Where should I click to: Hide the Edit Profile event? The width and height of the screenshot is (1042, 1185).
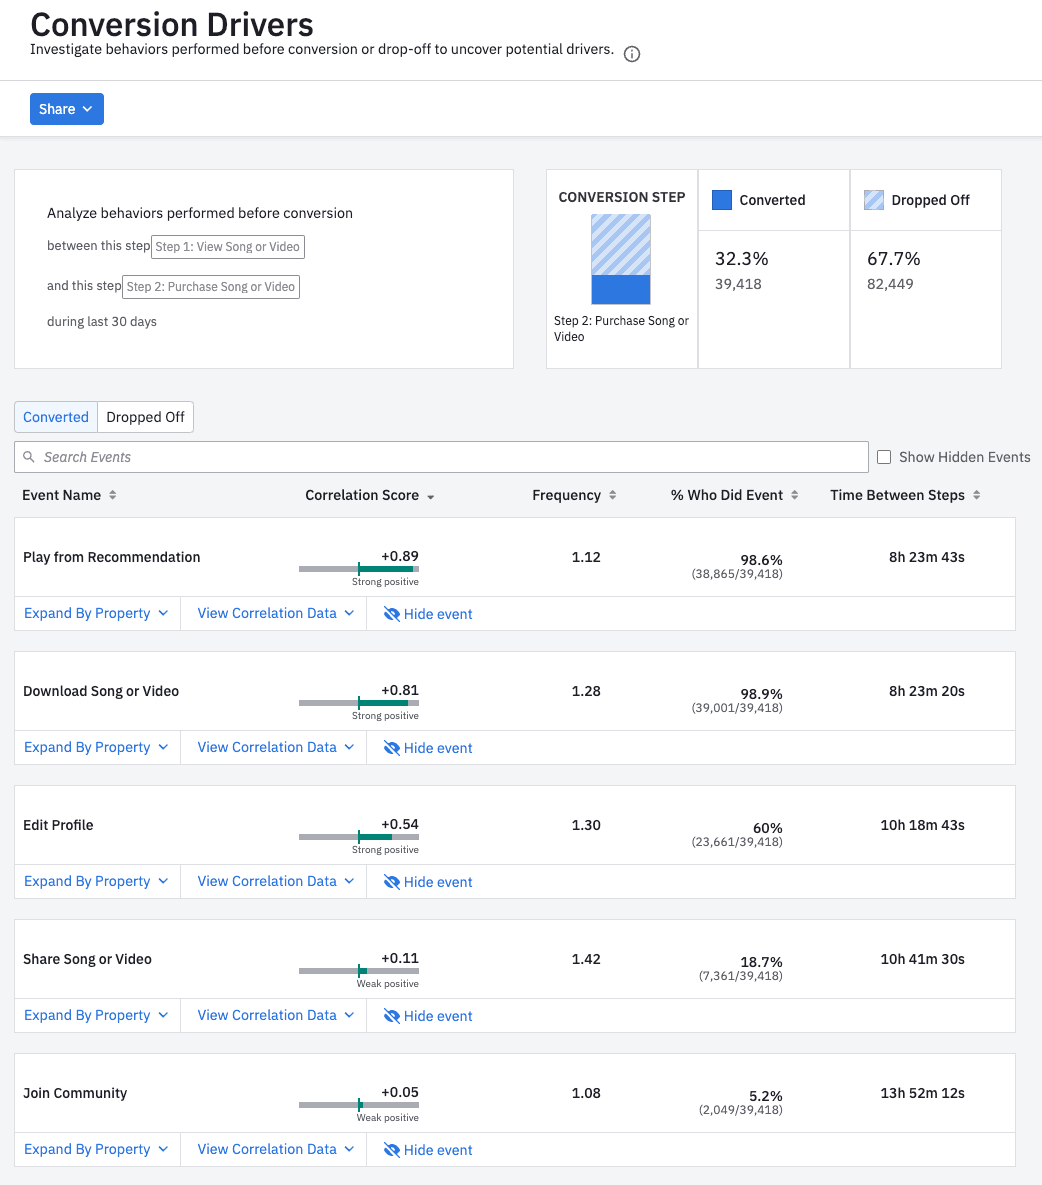coord(428,882)
